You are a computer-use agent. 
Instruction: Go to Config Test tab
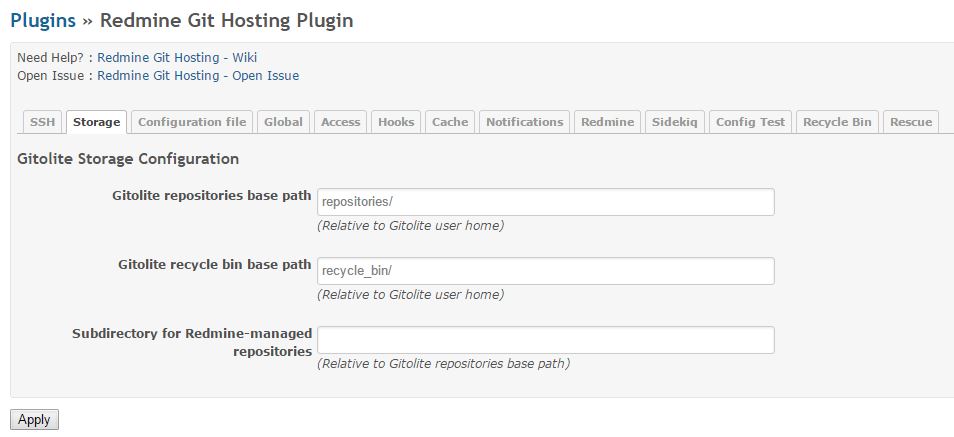(750, 122)
